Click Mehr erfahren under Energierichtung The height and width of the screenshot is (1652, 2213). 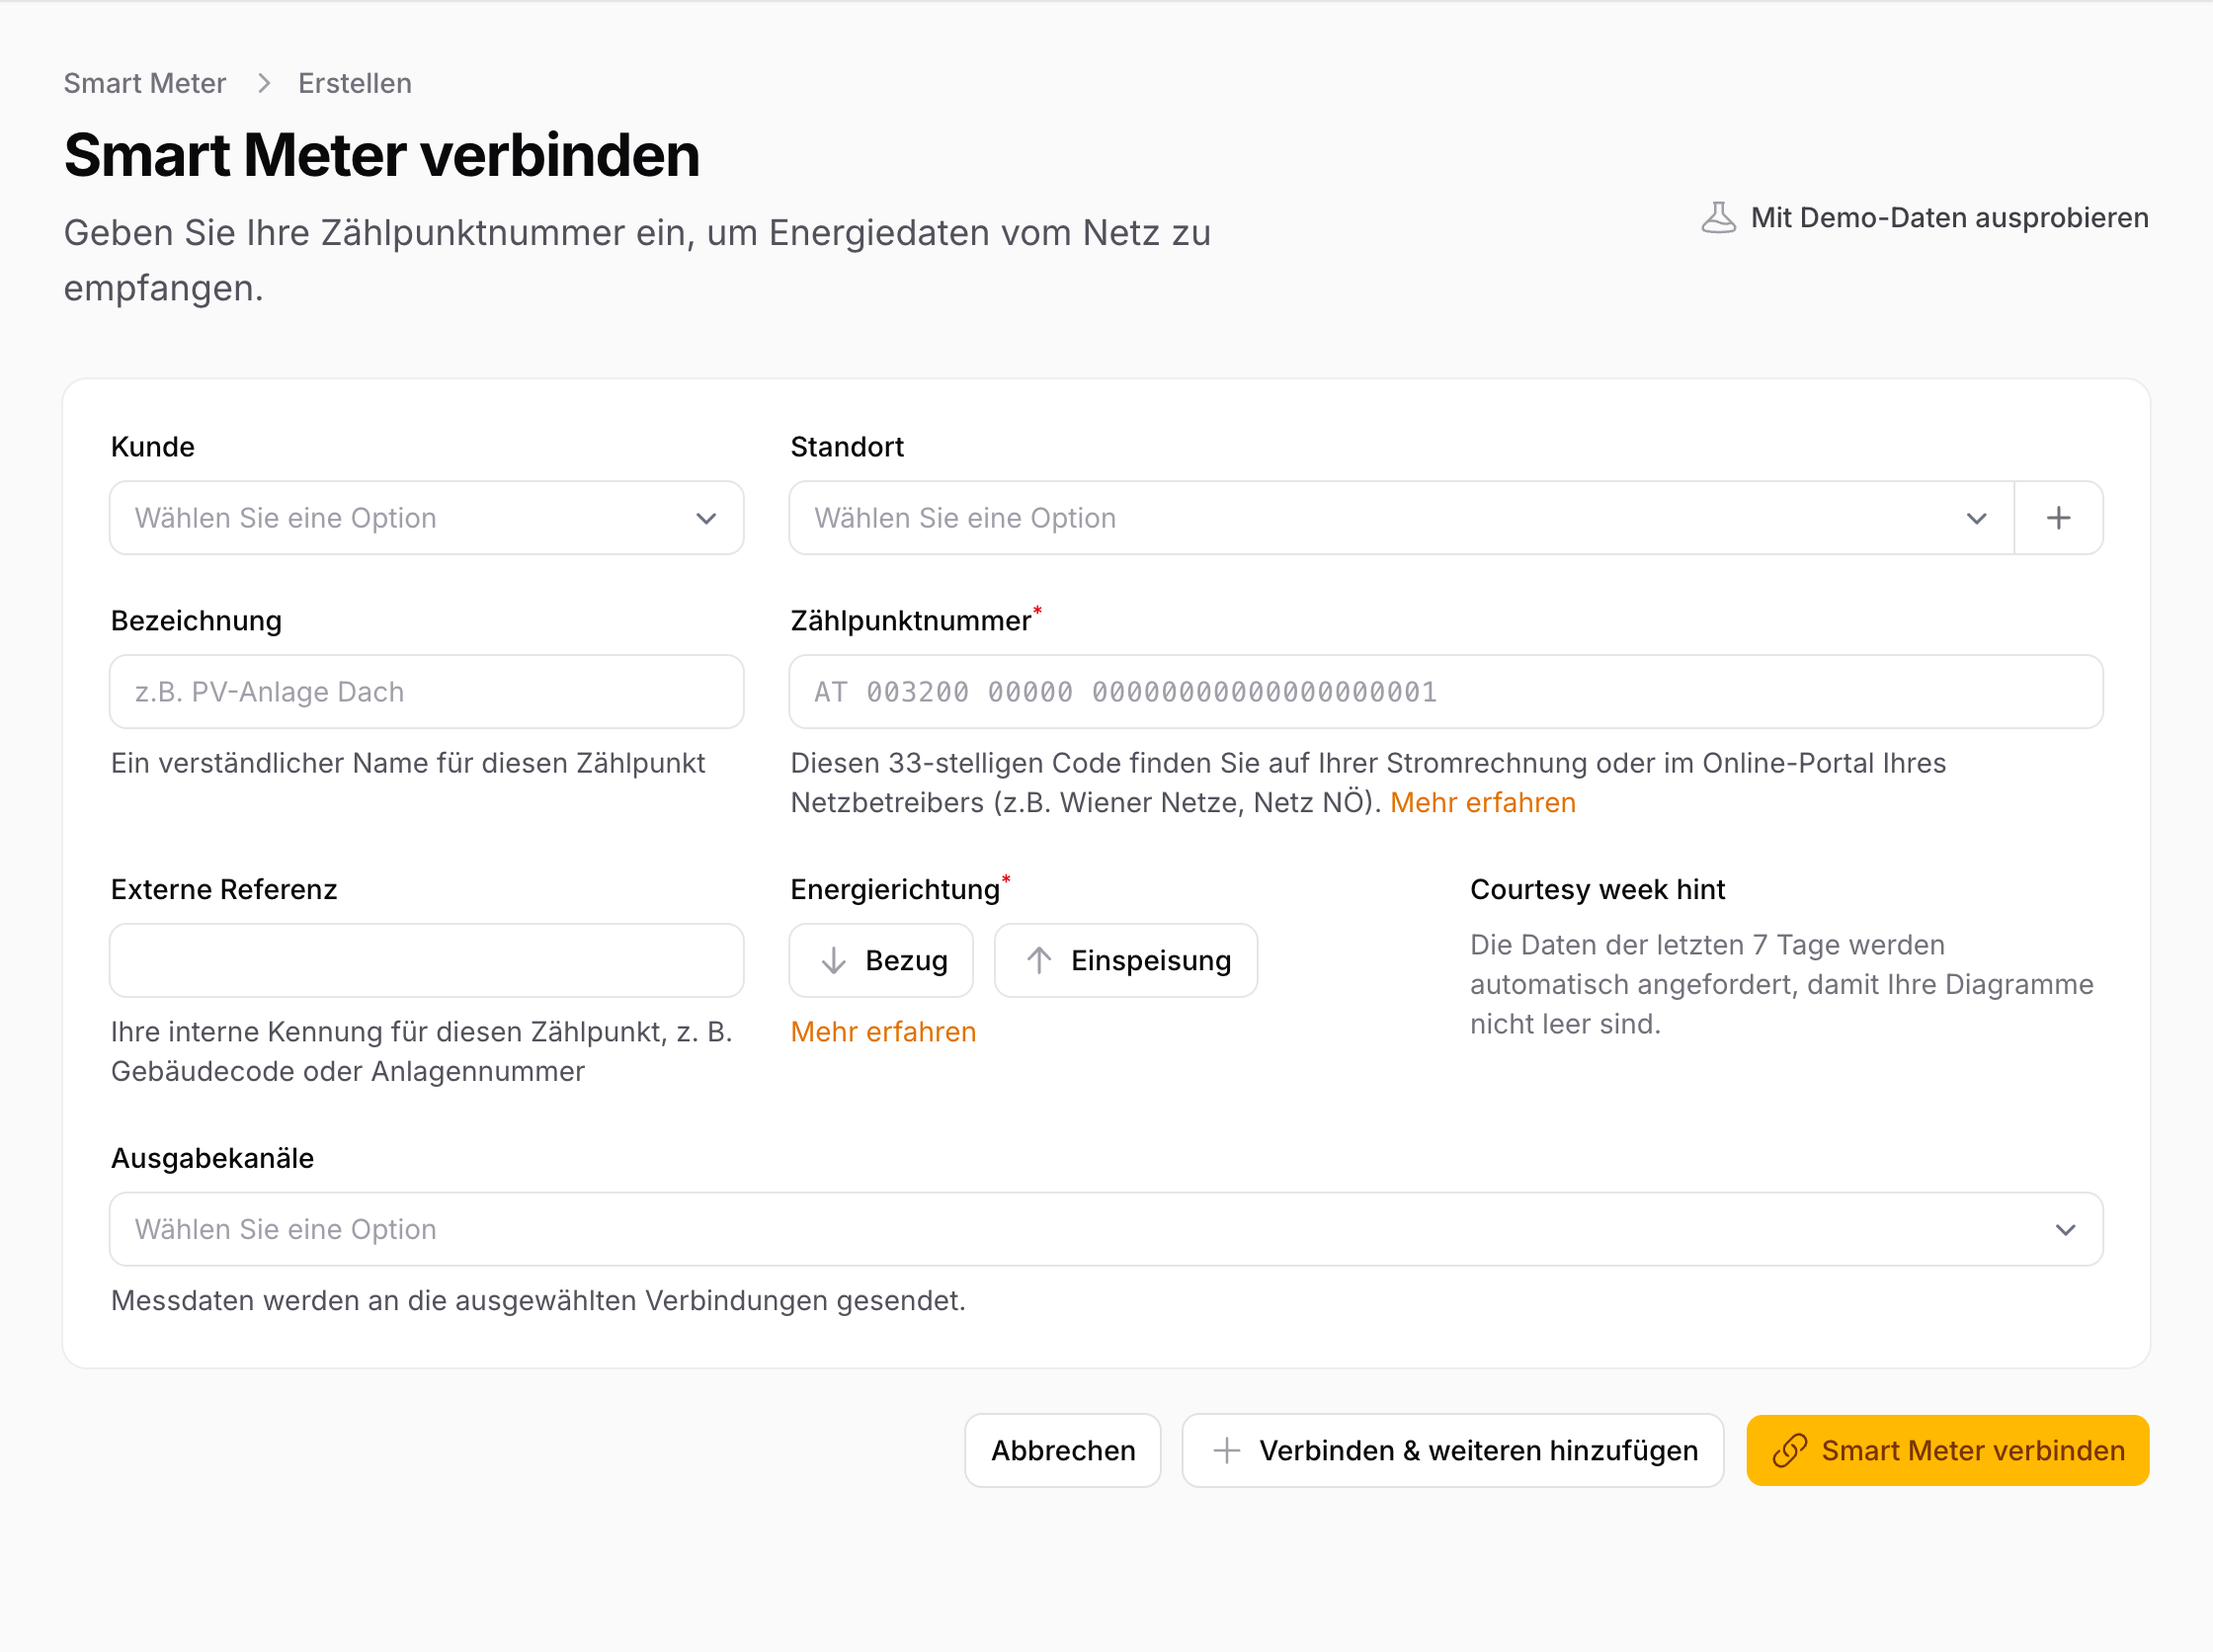(x=883, y=1031)
